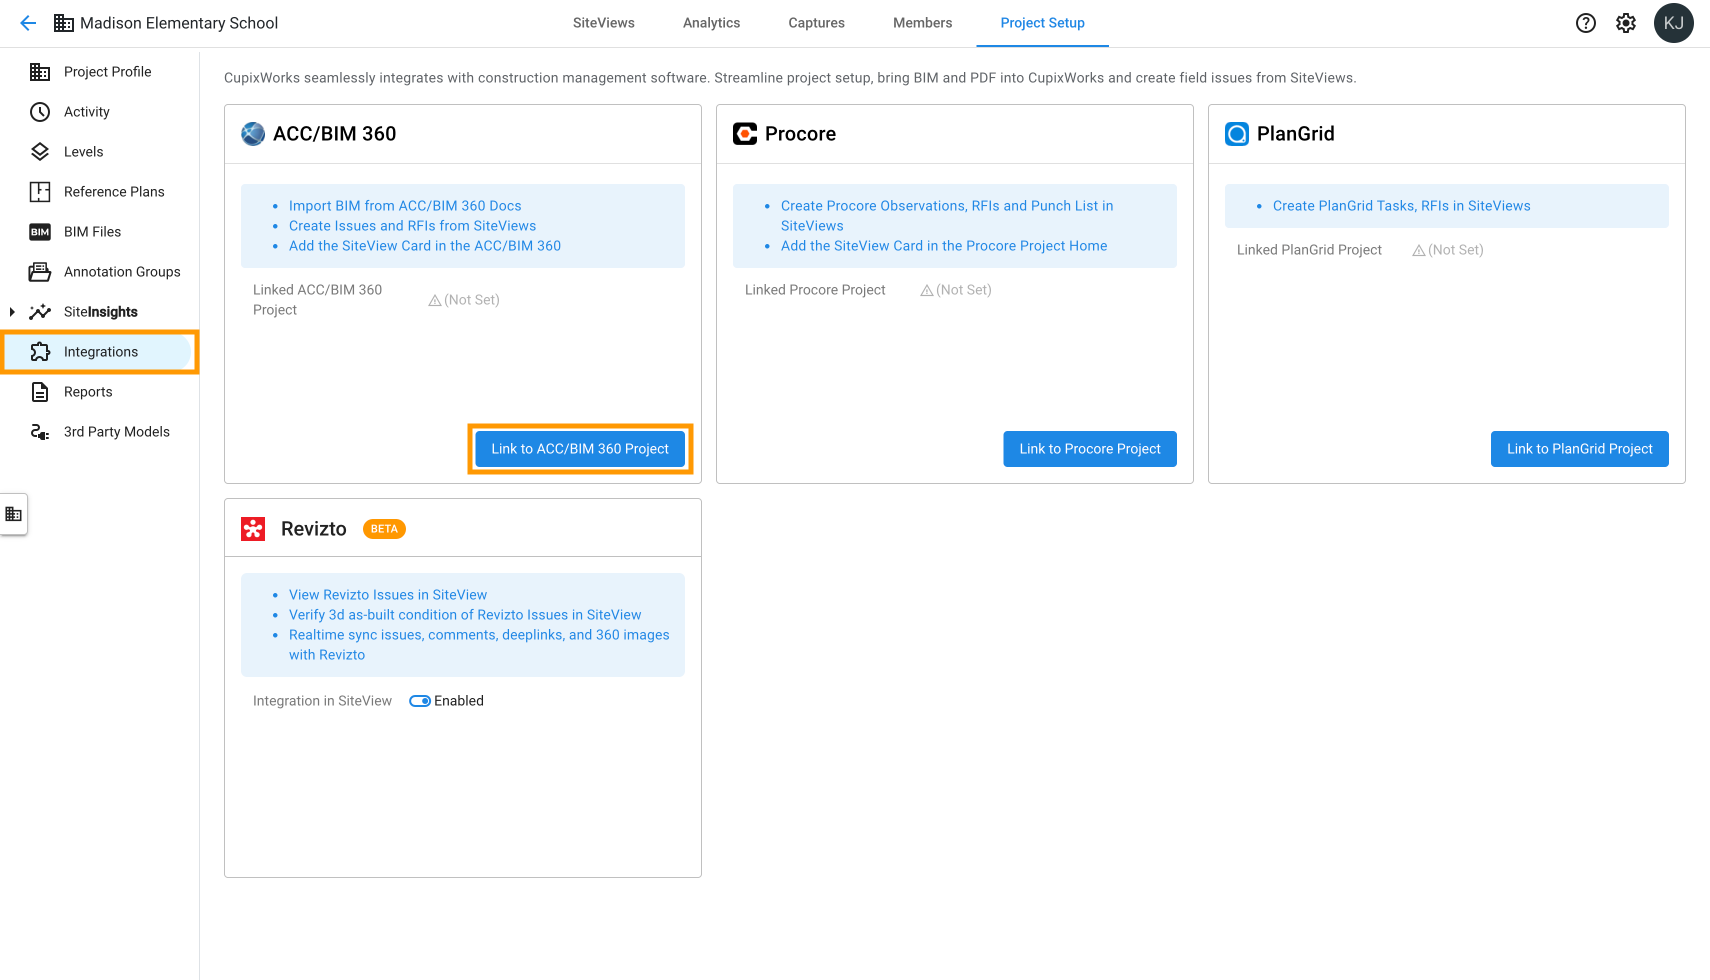The height and width of the screenshot is (980, 1710).
Task: Click View Revizto Issues in SiteView
Action: (388, 595)
